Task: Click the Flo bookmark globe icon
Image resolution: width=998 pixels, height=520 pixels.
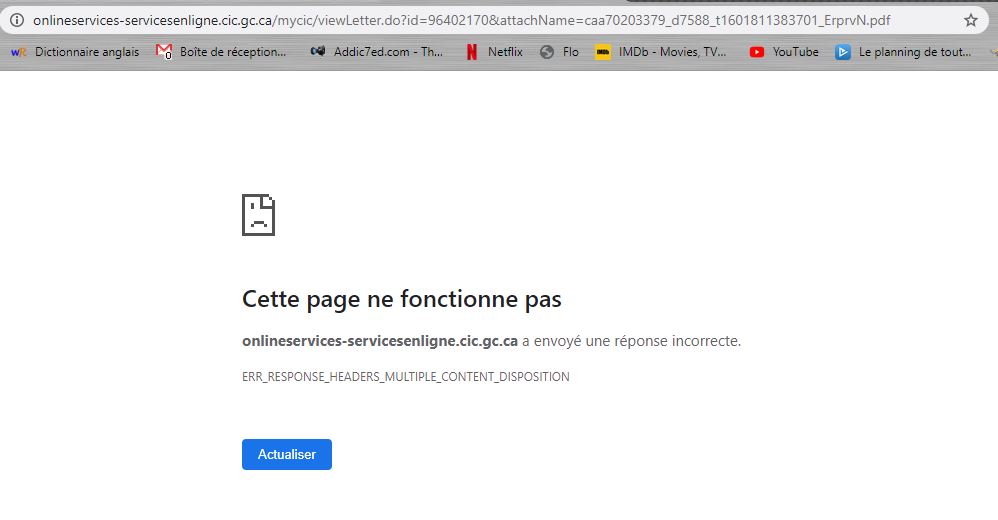Action: click(547, 52)
